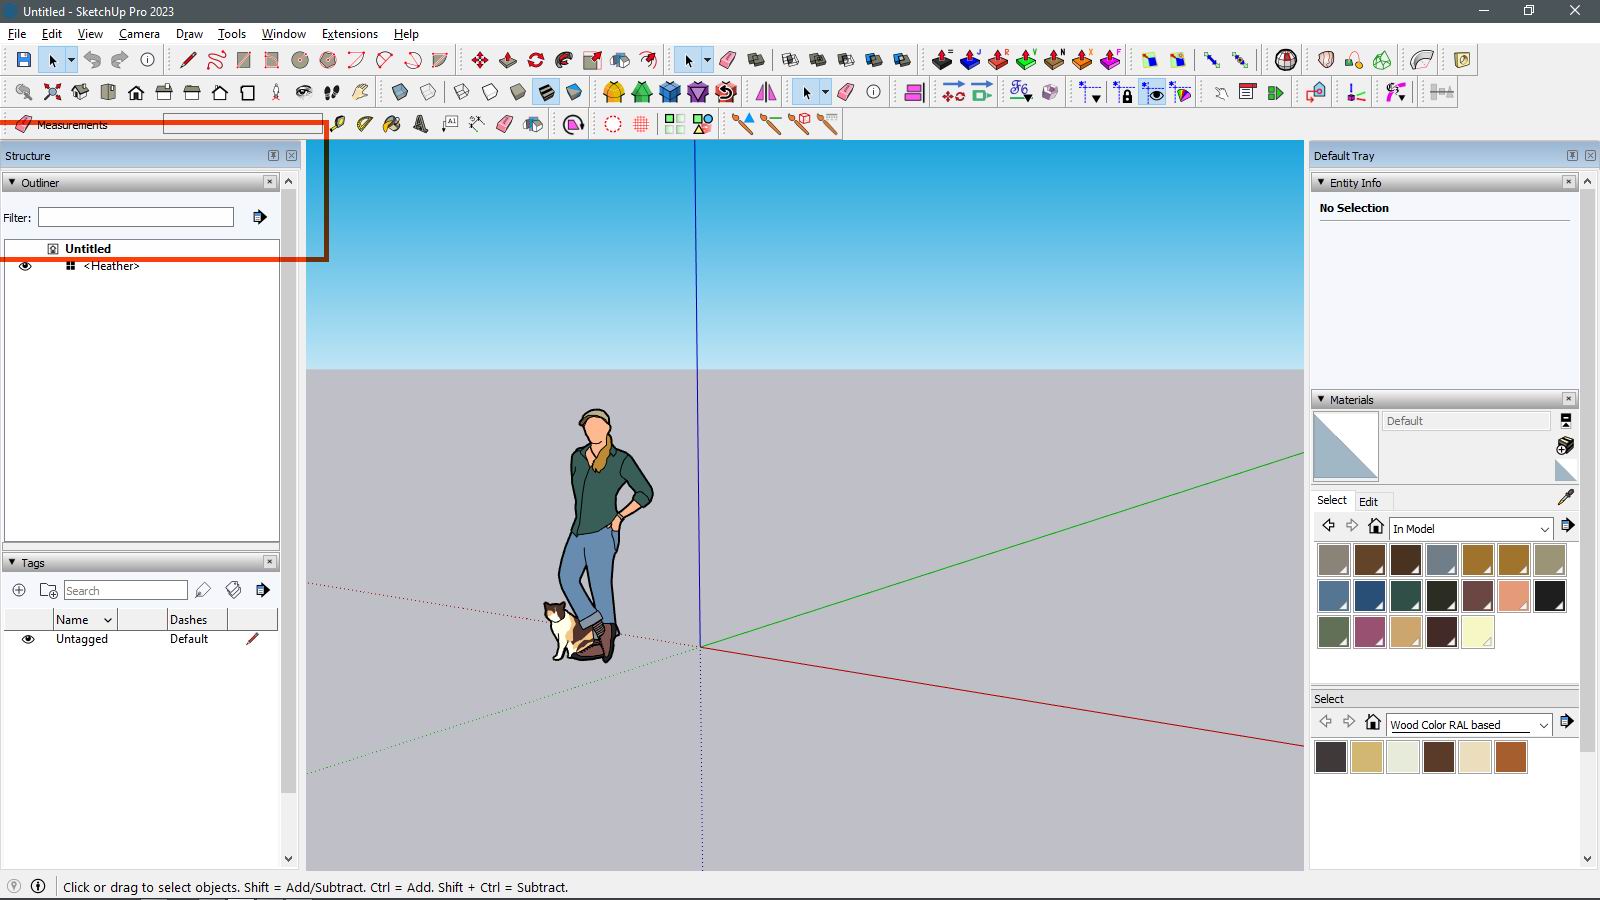Image resolution: width=1600 pixels, height=900 pixels.
Task: Click the Save icon in the toolbar
Action: [x=24, y=60]
